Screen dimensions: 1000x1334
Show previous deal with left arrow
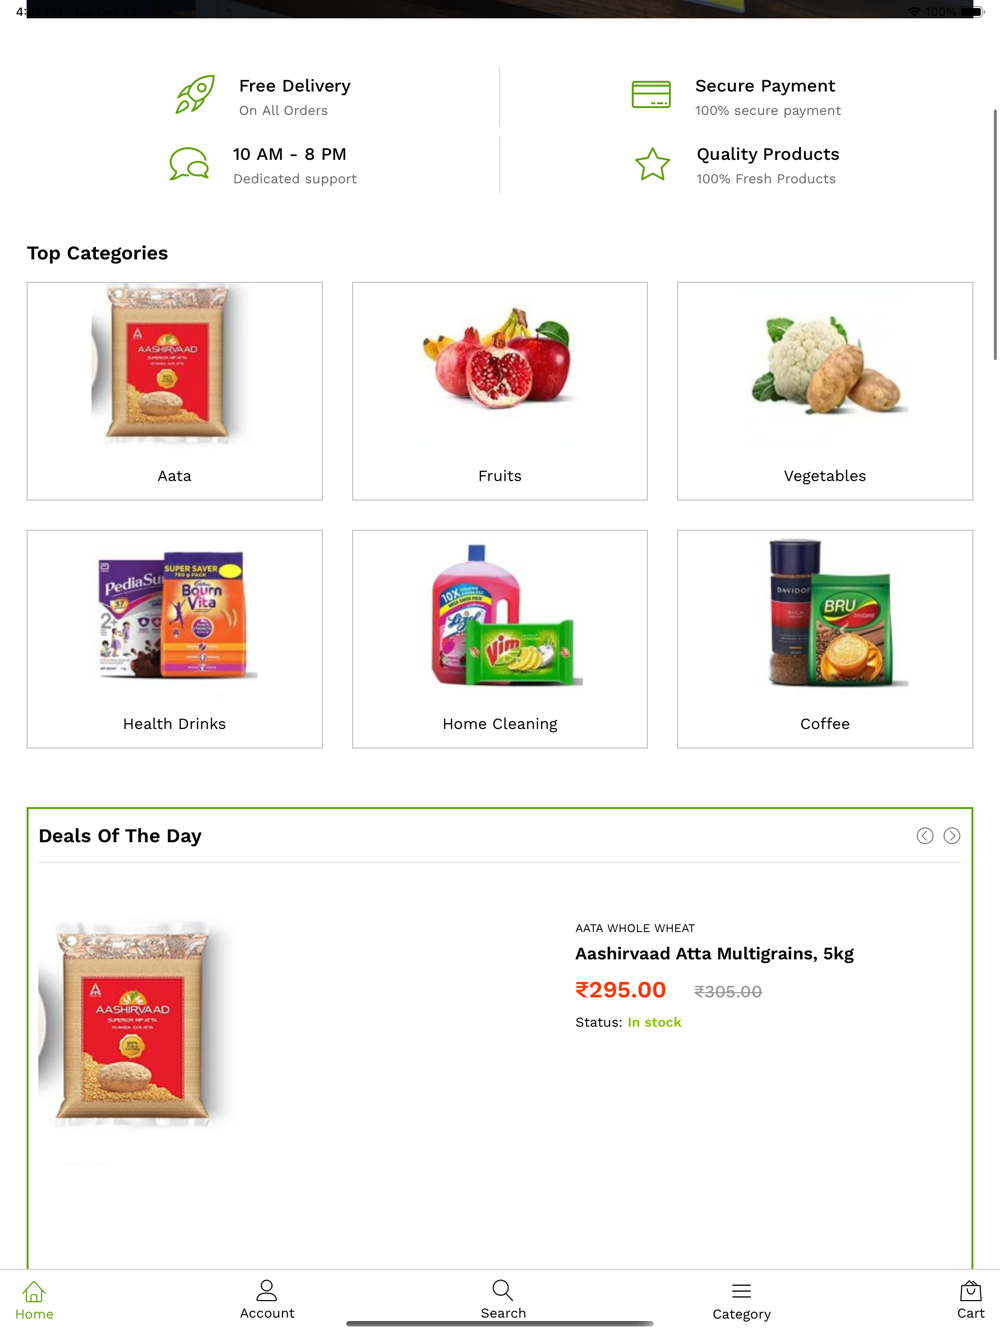[x=925, y=836]
